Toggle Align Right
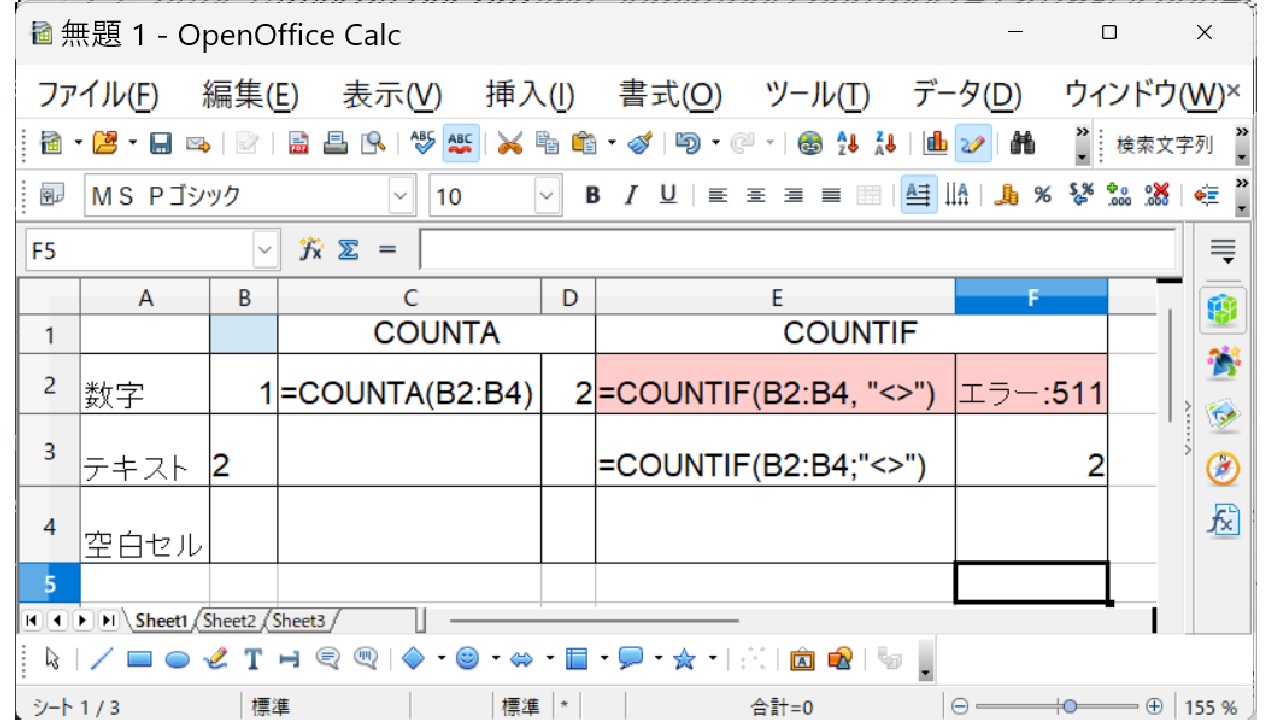The height and width of the screenshot is (720, 1280). click(793, 195)
